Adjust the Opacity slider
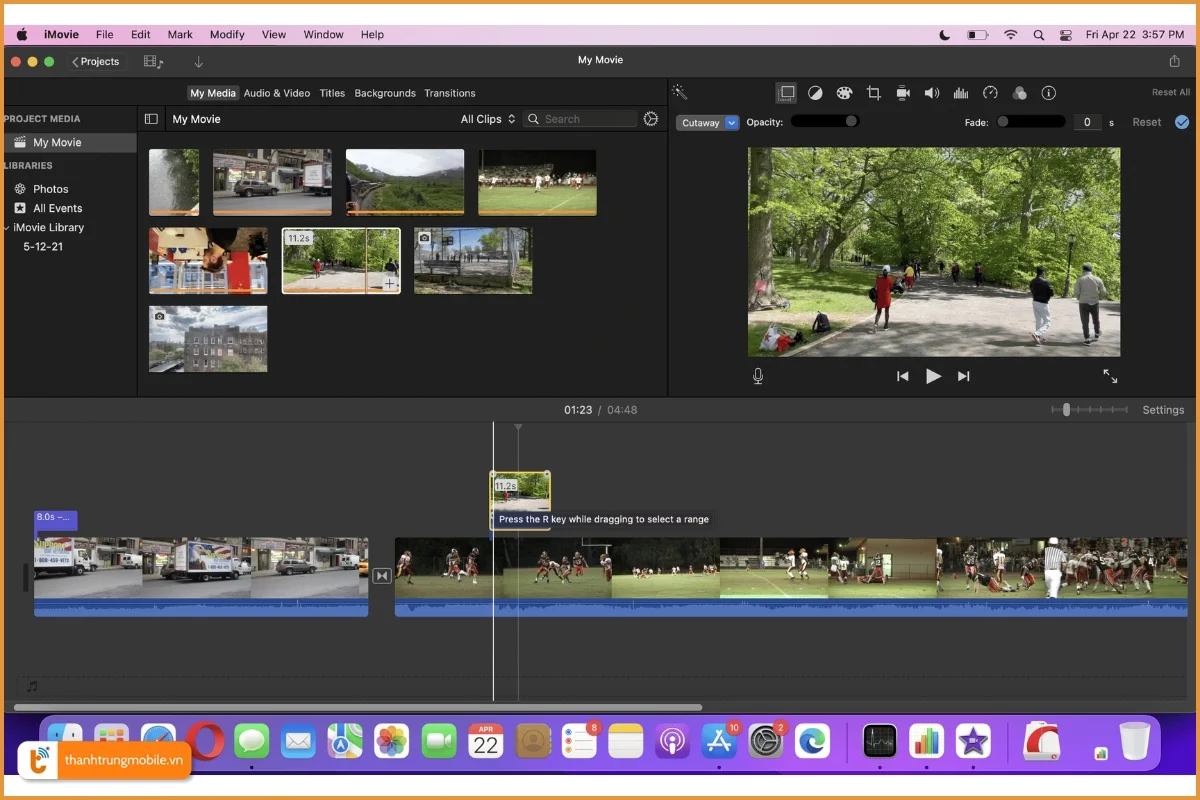 (824, 121)
